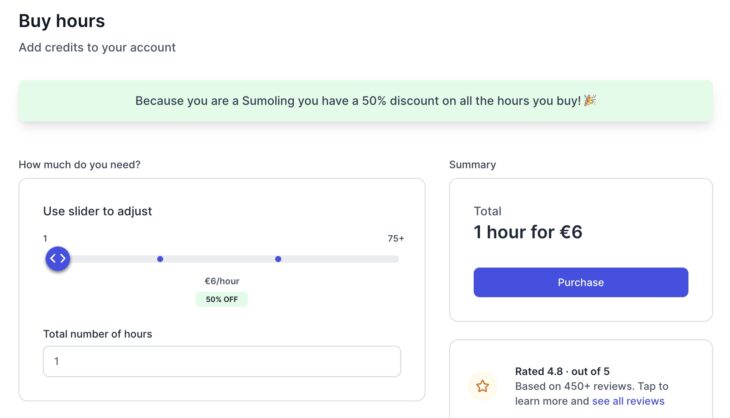730x418 pixels.
Task: Focus the Total number of hours field
Action: coord(222,361)
